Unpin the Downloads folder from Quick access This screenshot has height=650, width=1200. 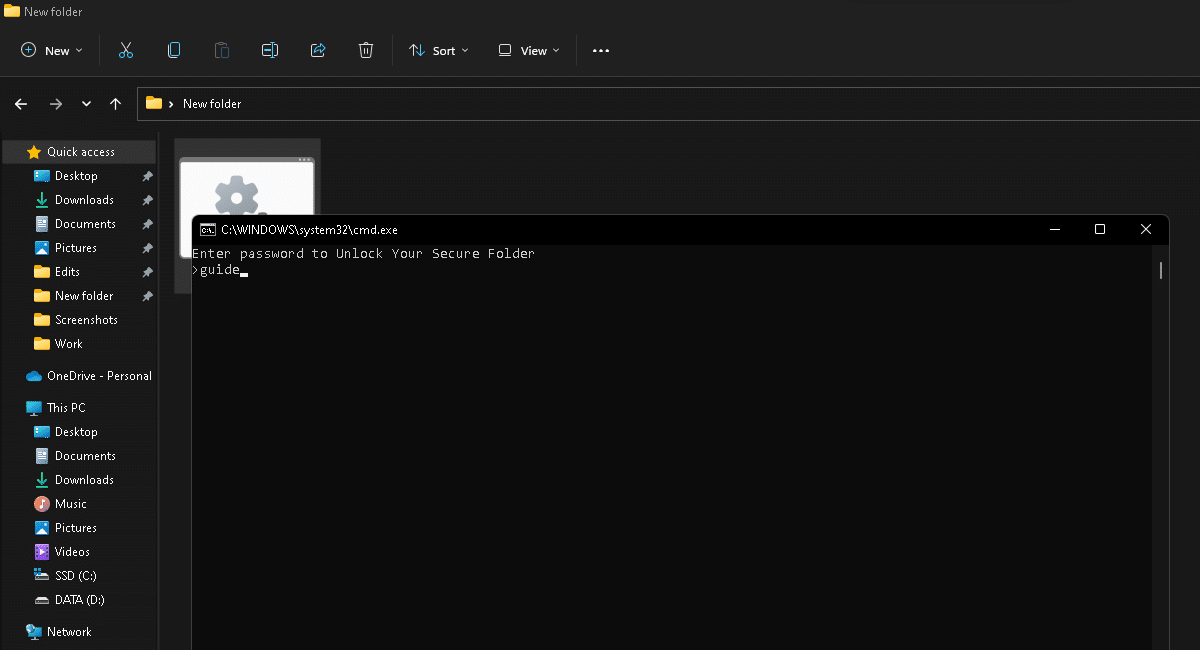pos(146,199)
